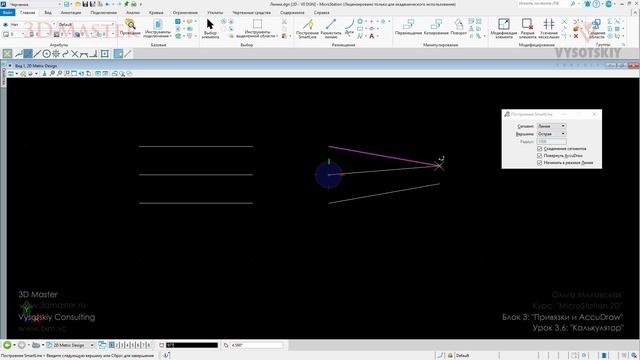Click the Fit View icon in view toolbar
The height and width of the screenshot is (360, 640).
[74, 73]
